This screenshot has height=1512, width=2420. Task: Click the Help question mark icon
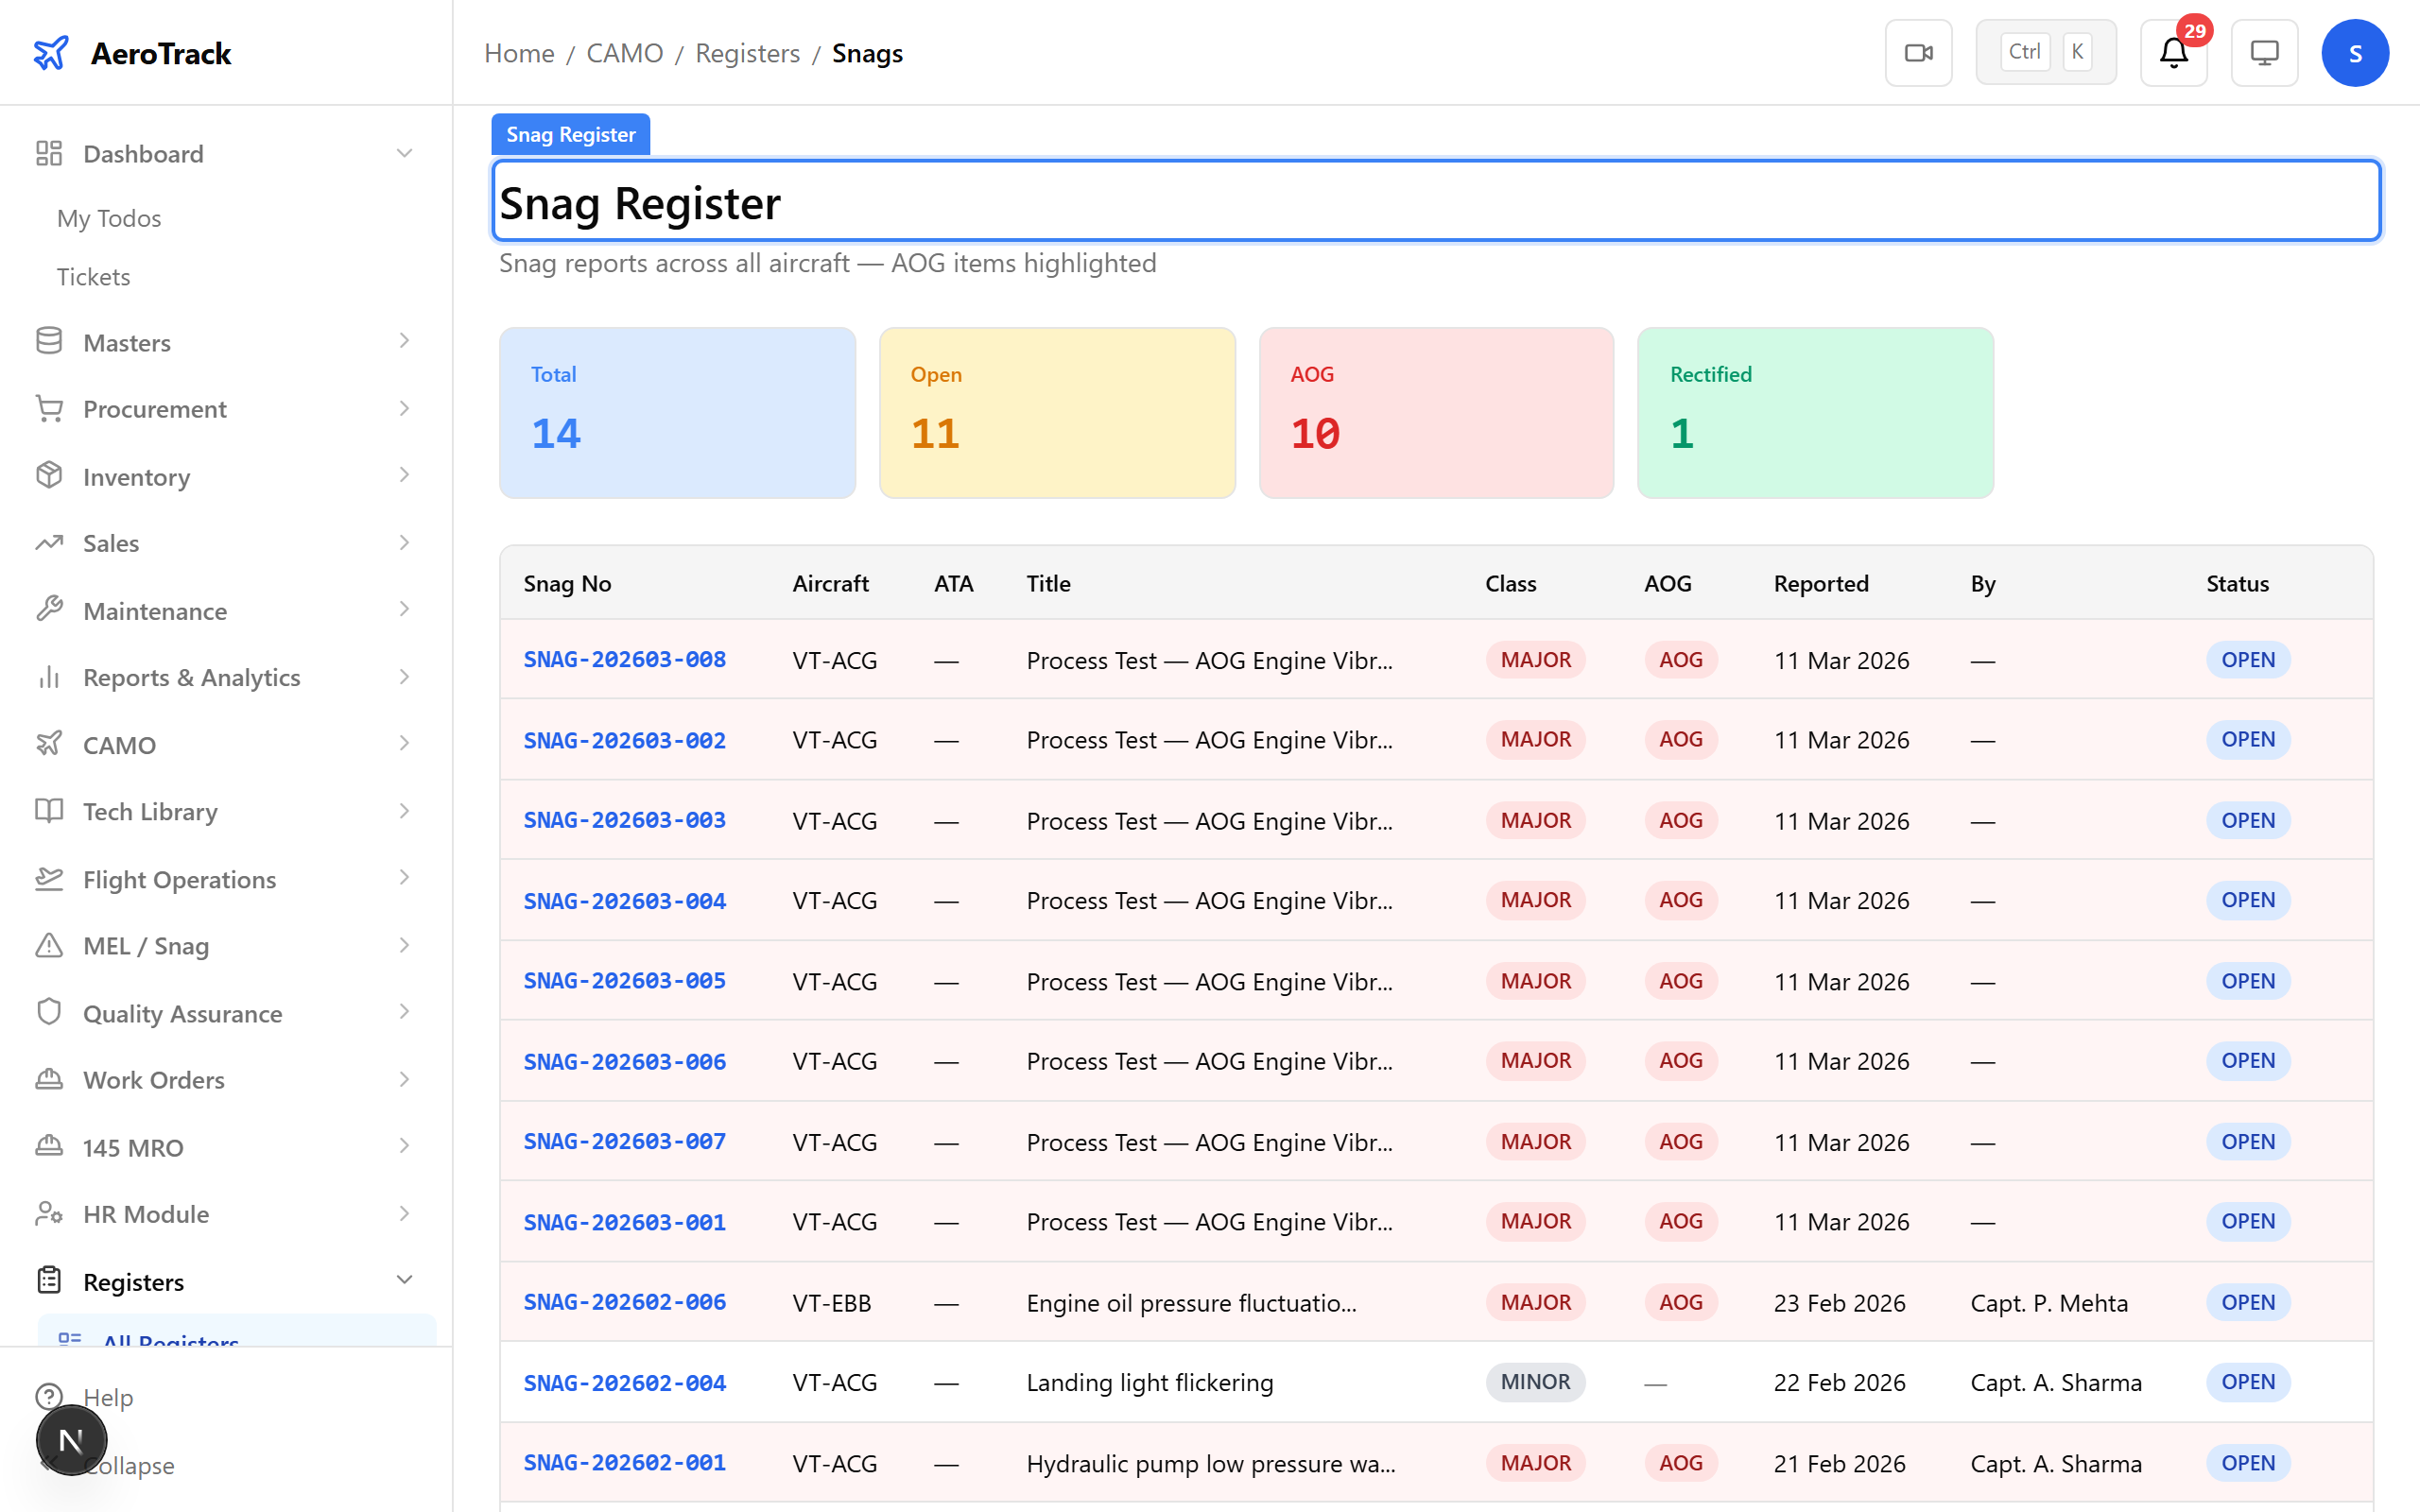[49, 1396]
